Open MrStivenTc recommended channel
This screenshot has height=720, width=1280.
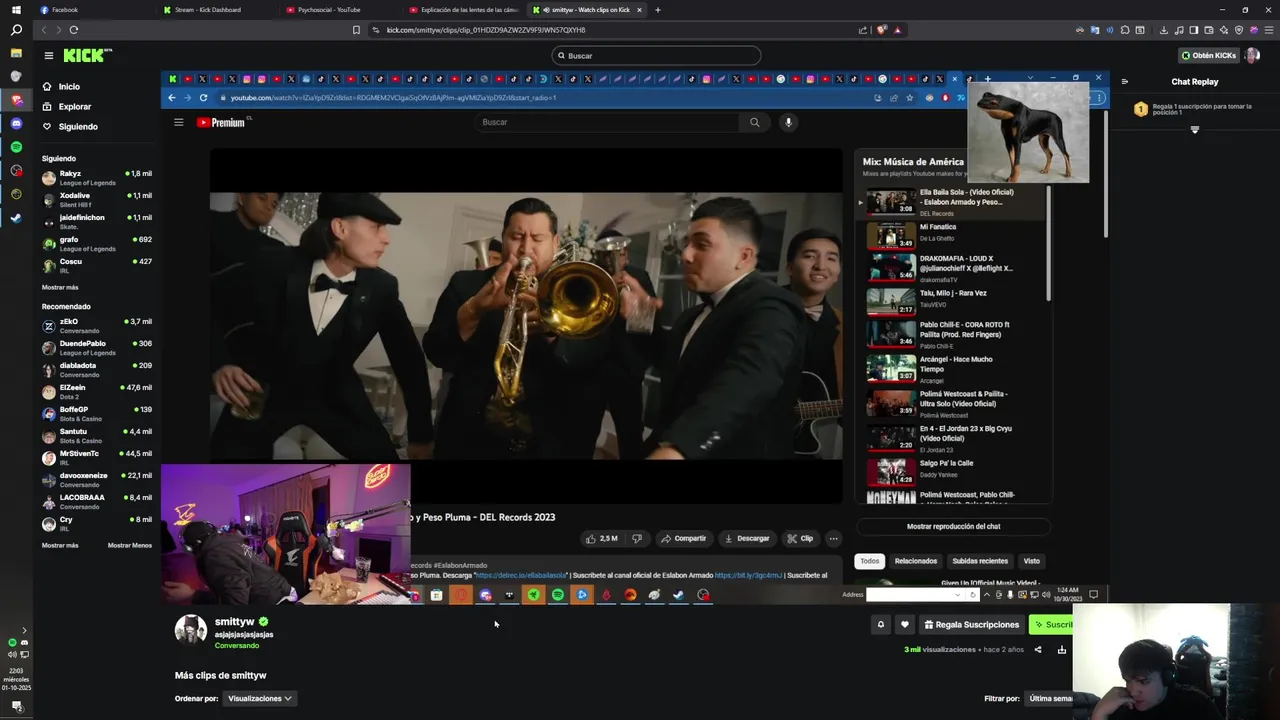(x=97, y=458)
